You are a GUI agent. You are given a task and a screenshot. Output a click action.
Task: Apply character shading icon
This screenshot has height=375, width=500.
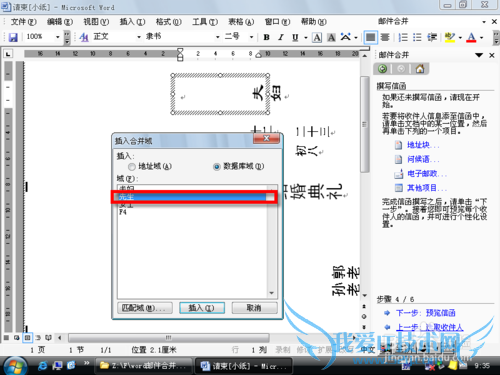pyautogui.click(x=331, y=37)
